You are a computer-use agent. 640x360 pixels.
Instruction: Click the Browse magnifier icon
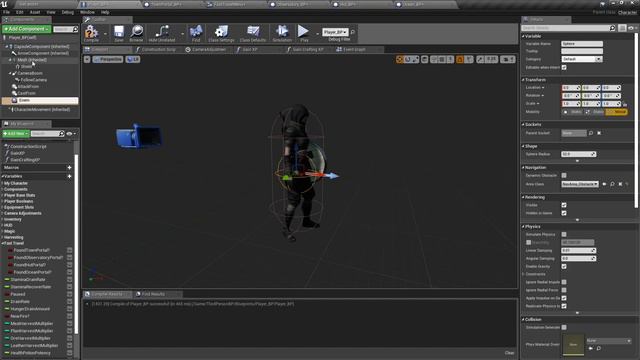(136, 33)
